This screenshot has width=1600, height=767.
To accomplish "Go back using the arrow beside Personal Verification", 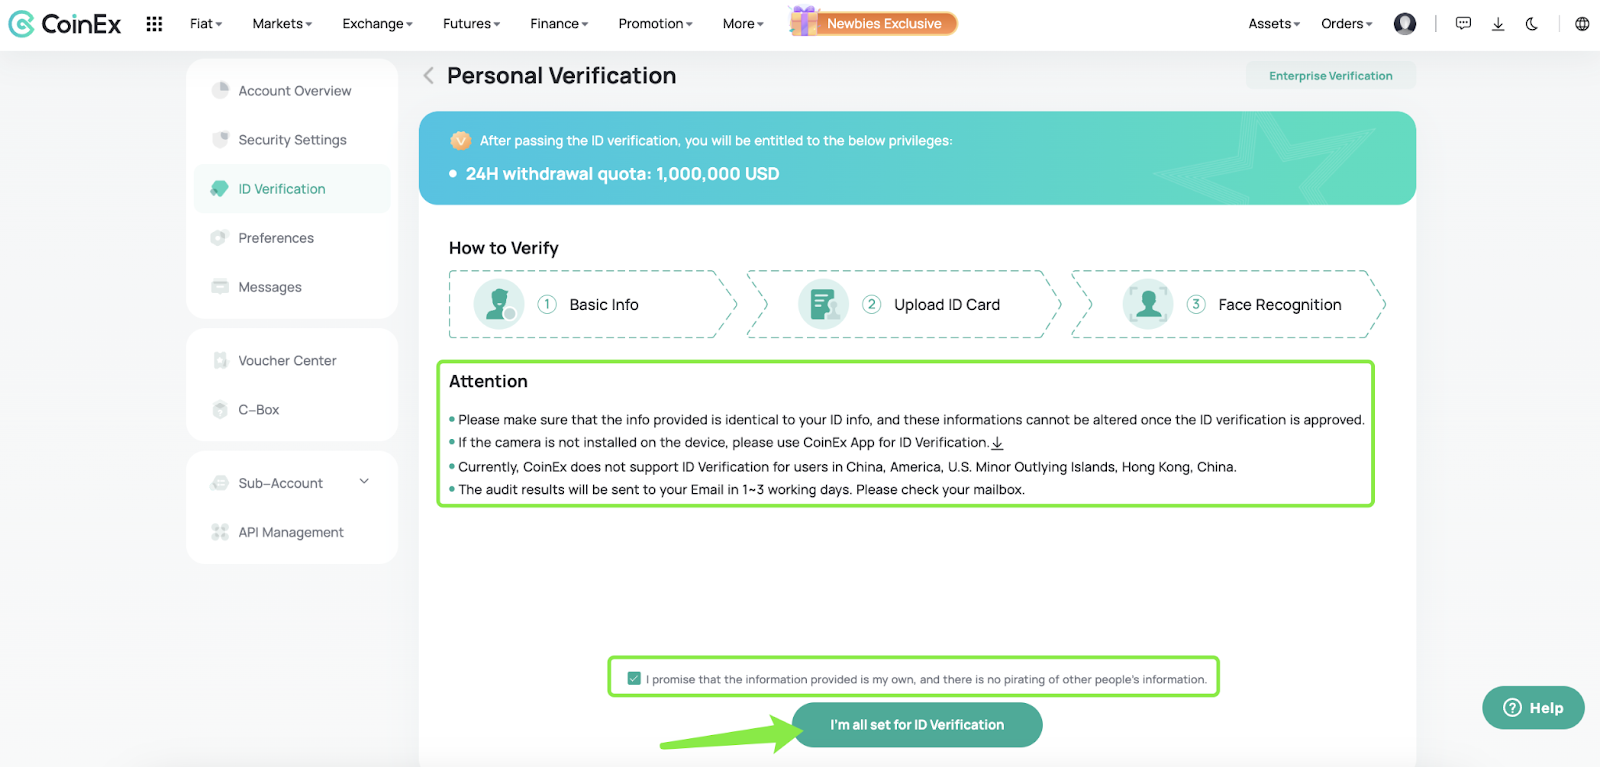I will click(428, 75).
